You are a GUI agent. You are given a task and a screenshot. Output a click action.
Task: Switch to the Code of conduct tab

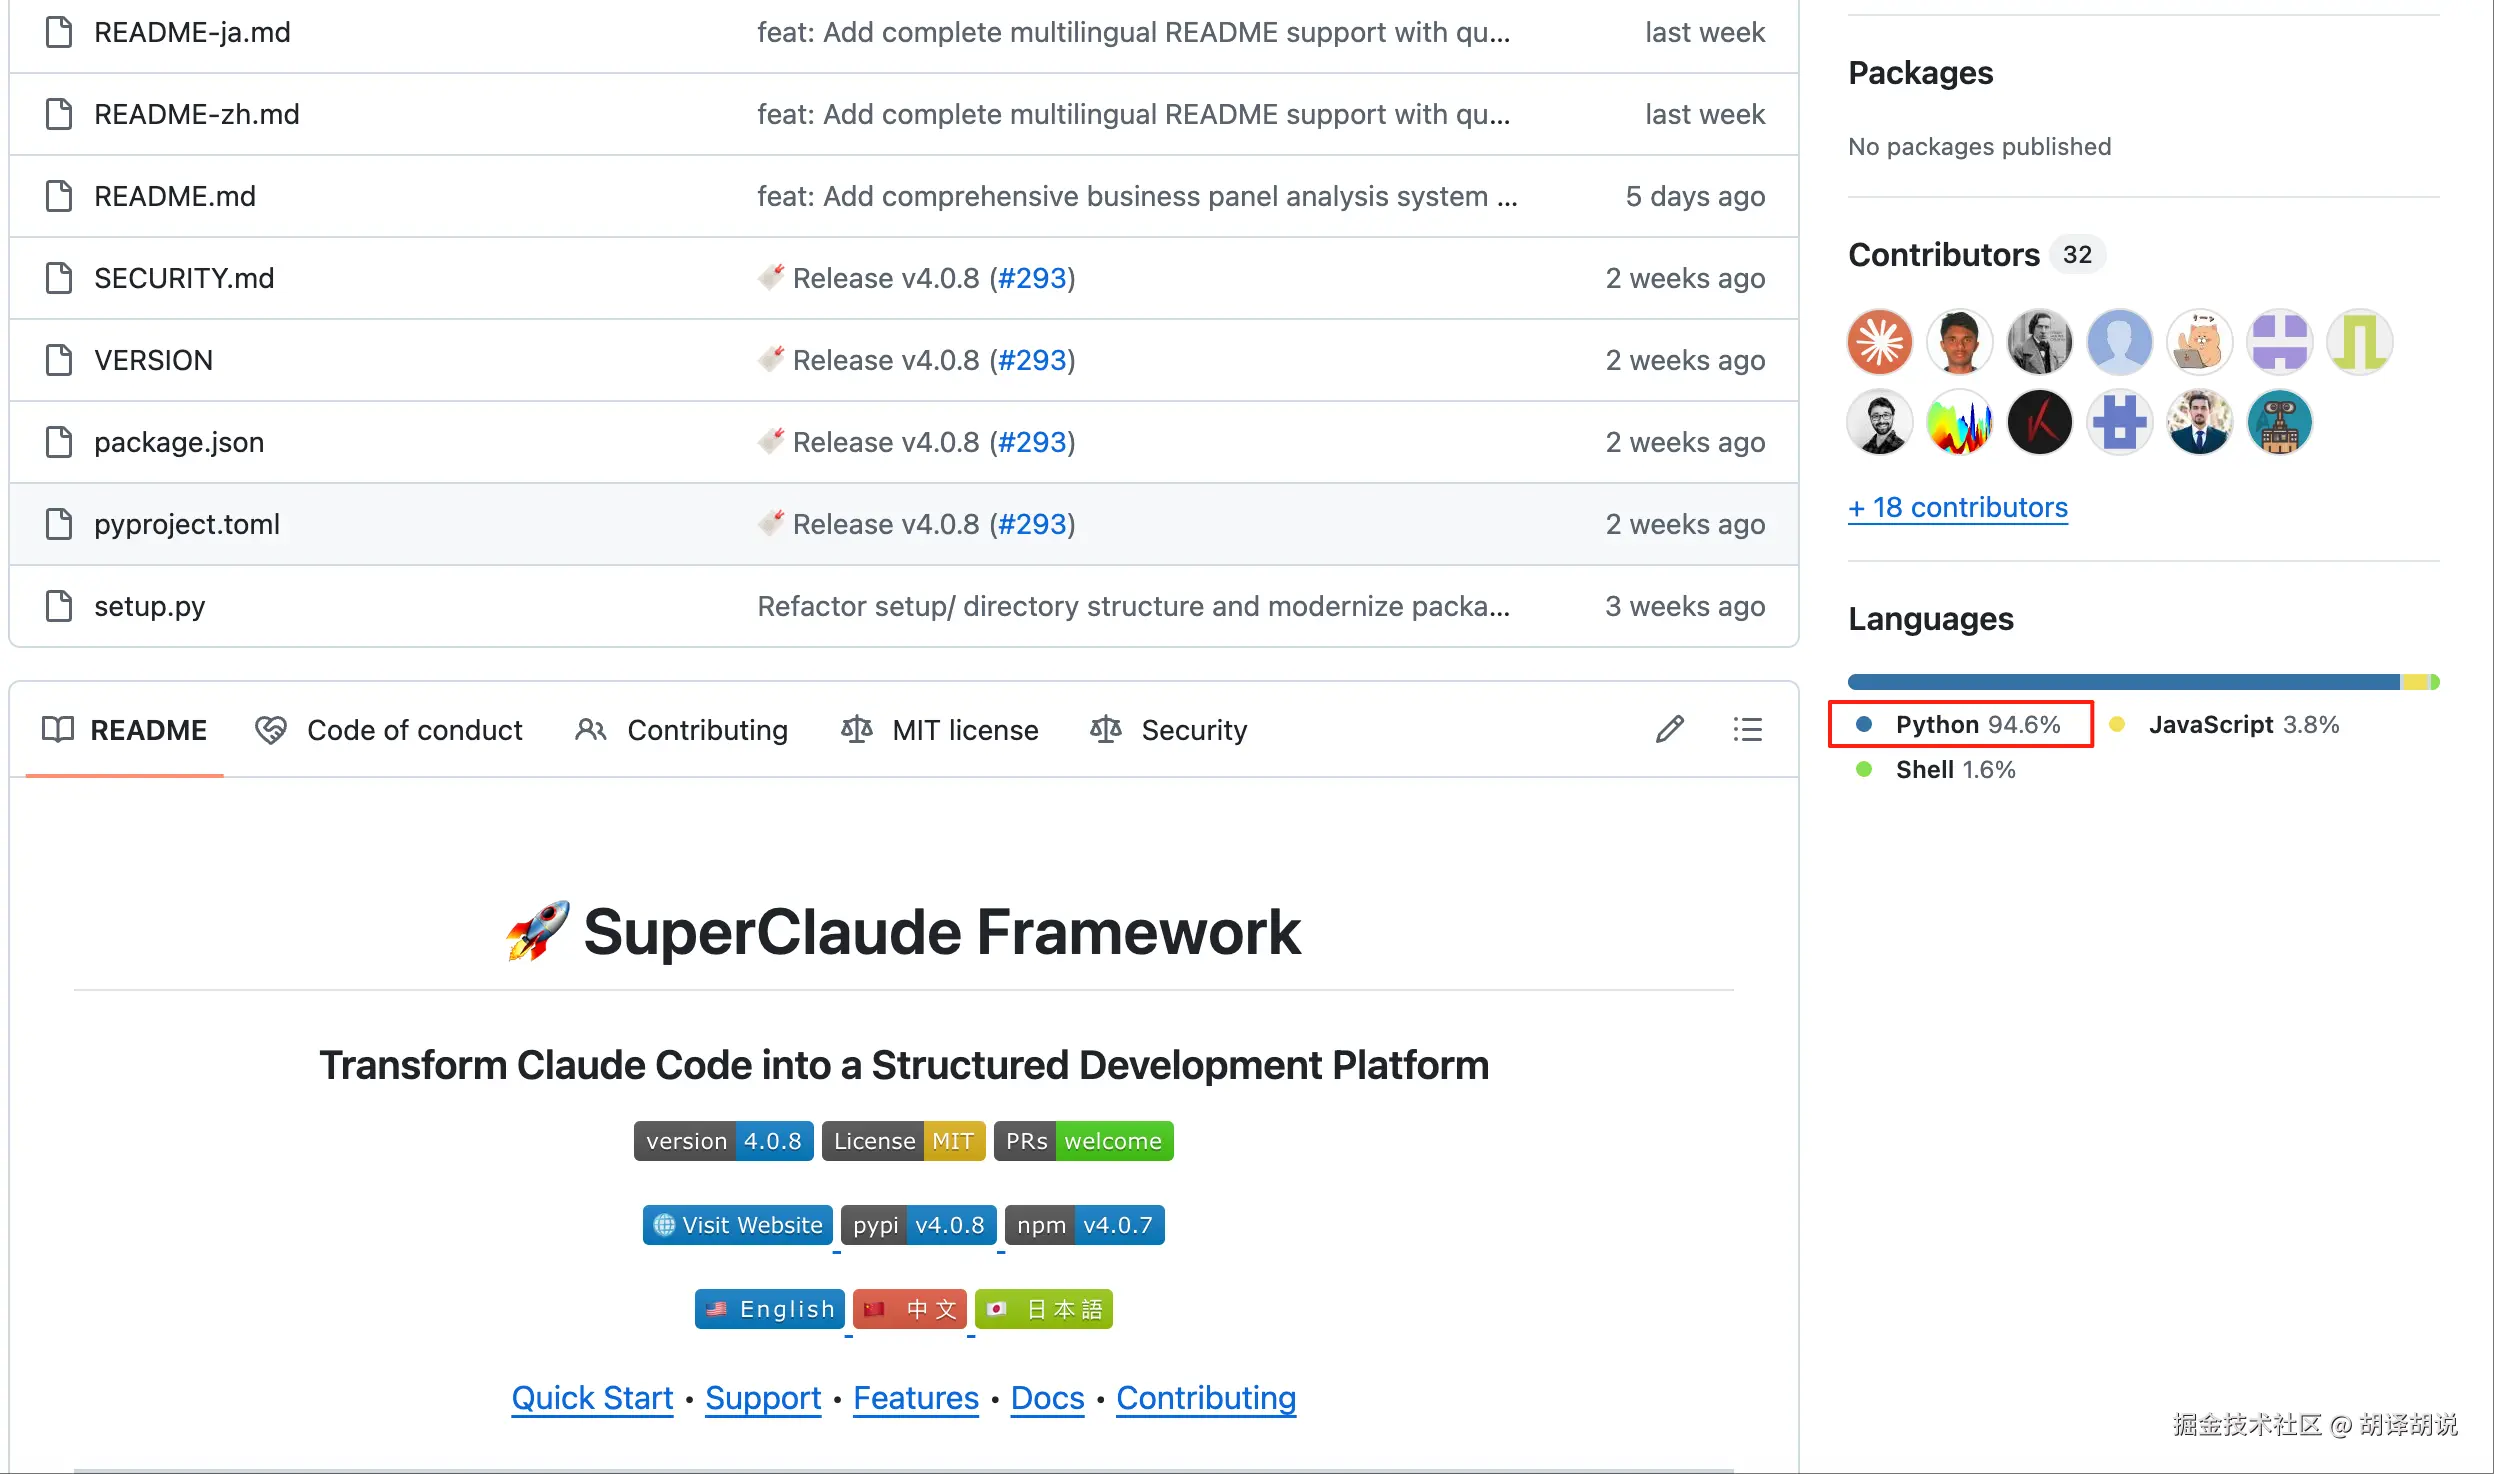click(389, 730)
